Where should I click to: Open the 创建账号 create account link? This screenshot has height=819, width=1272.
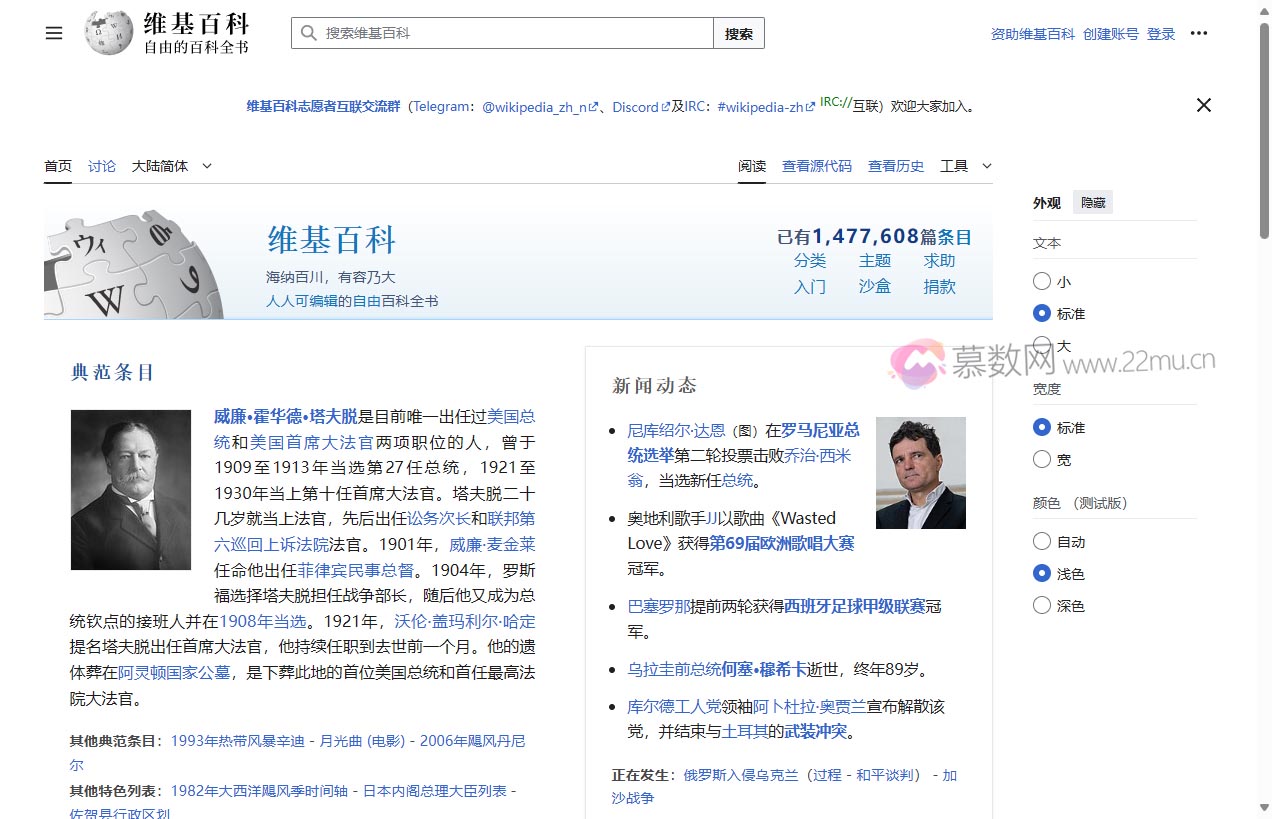coord(1110,34)
